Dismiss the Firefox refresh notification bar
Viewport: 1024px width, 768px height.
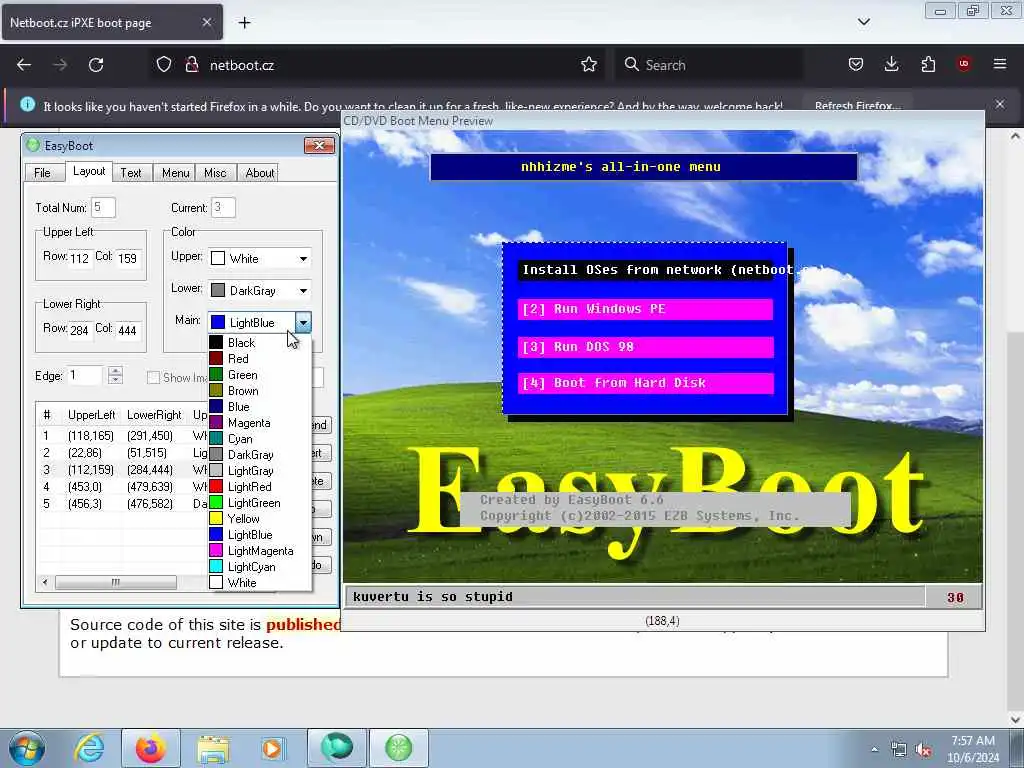tap(1000, 104)
